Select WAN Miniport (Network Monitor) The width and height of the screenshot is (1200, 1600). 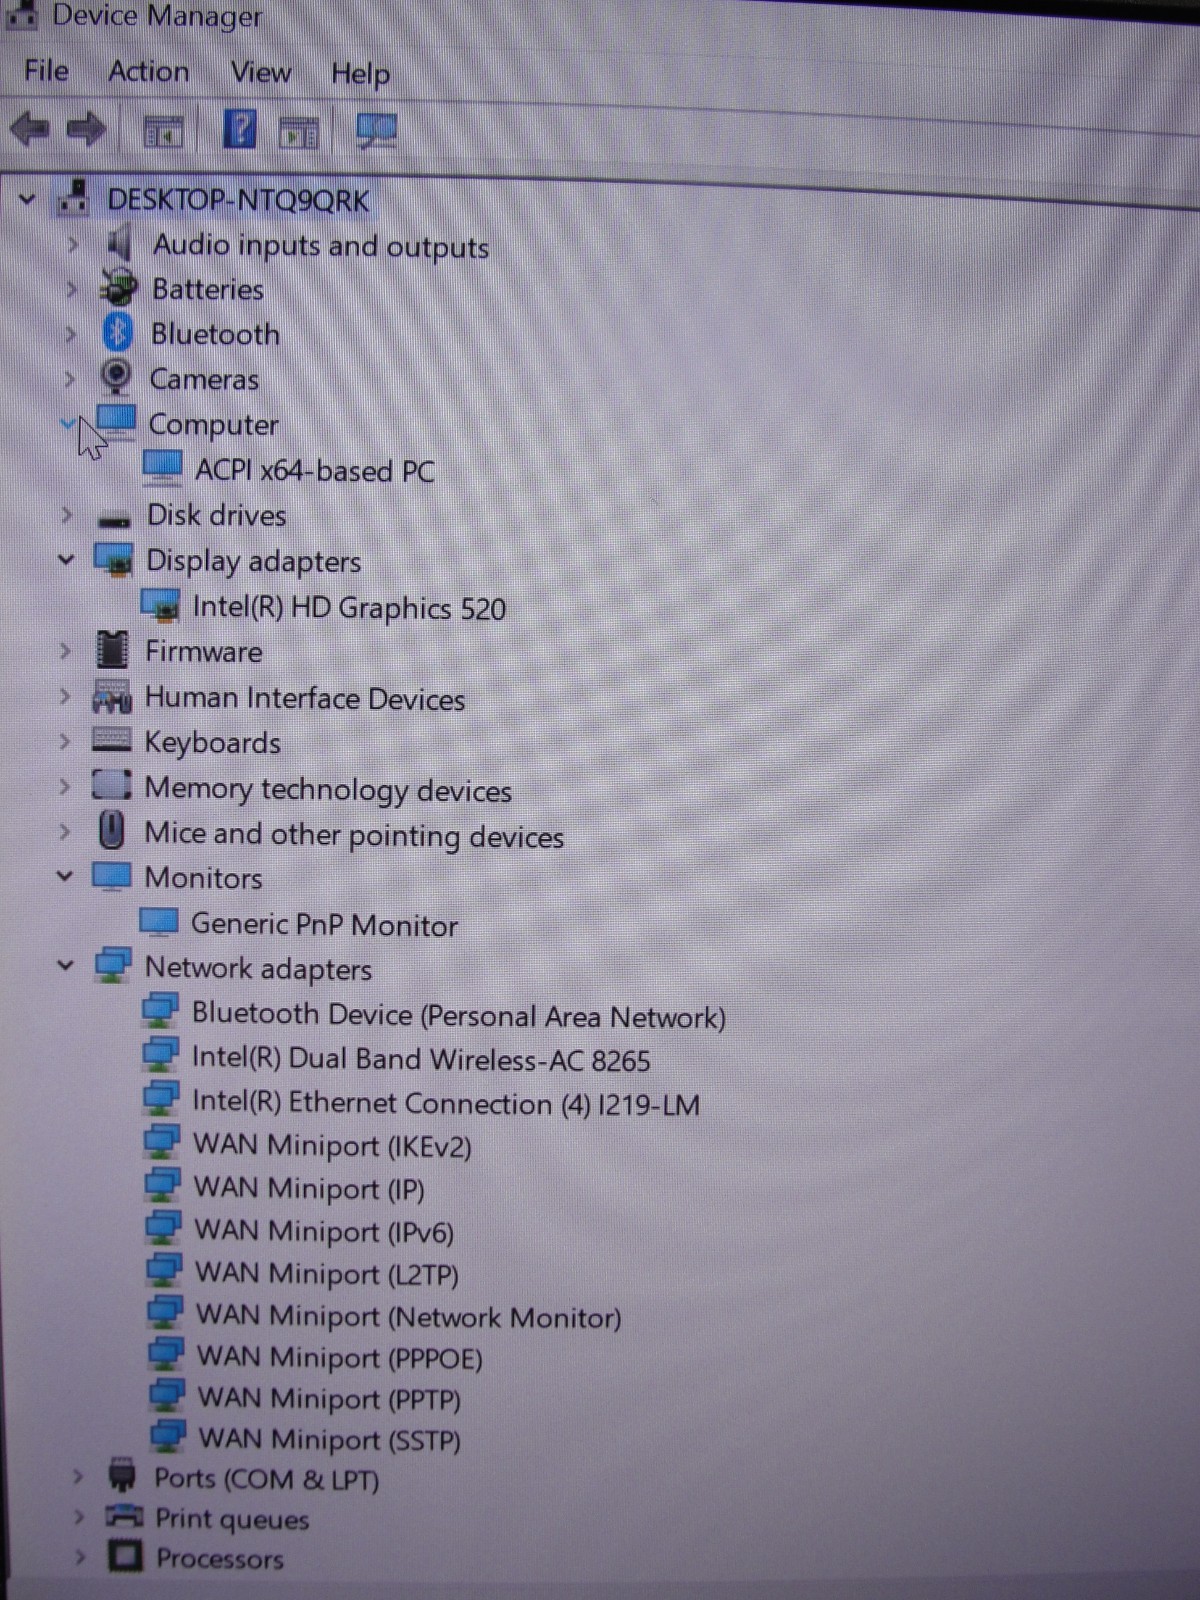(408, 1316)
